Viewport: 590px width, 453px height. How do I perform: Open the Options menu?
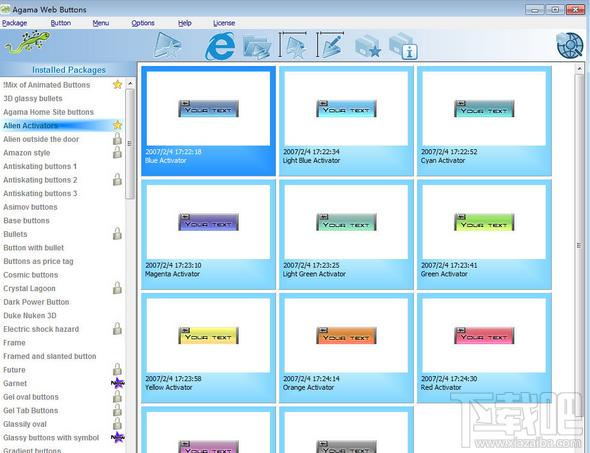point(143,23)
